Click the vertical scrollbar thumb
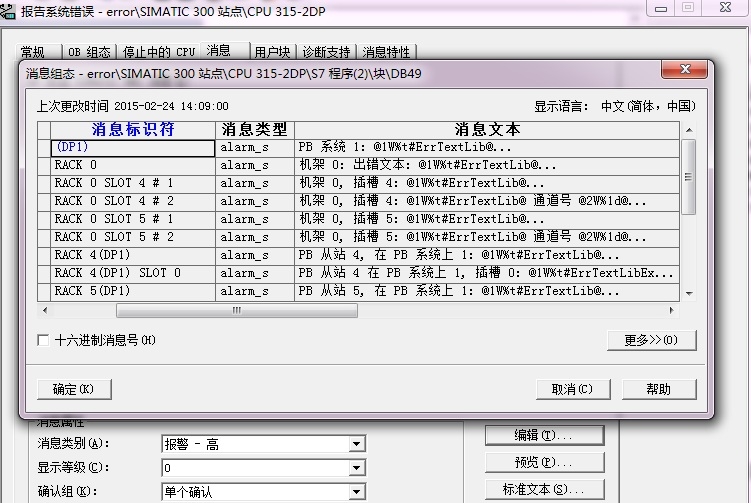The height and width of the screenshot is (503, 751). coord(689,177)
